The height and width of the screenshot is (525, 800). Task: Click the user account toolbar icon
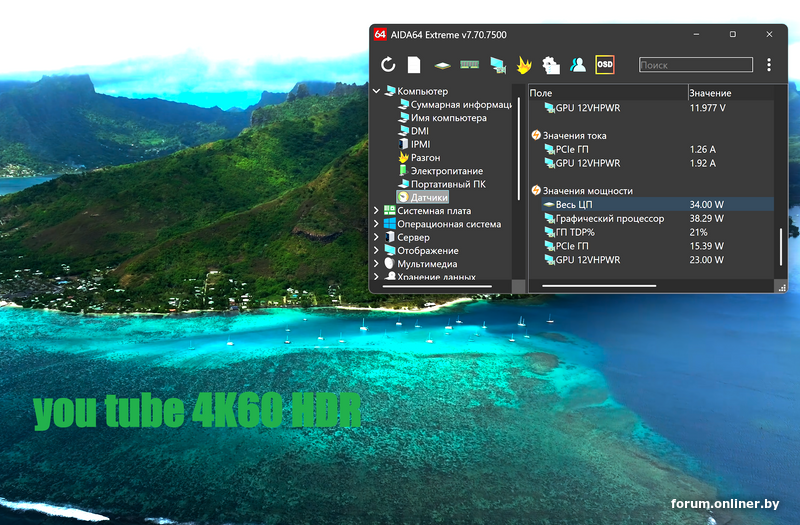click(x=578, y=65)
